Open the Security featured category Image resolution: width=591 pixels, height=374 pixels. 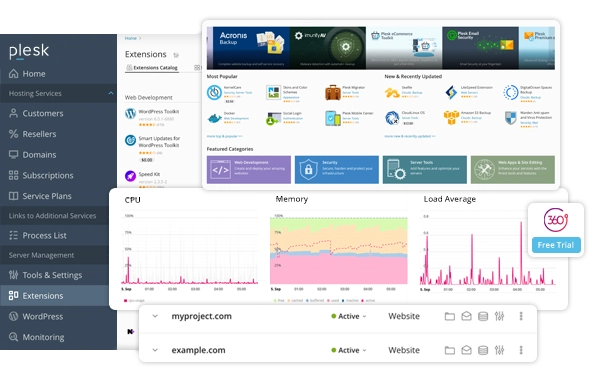[337, 170]
